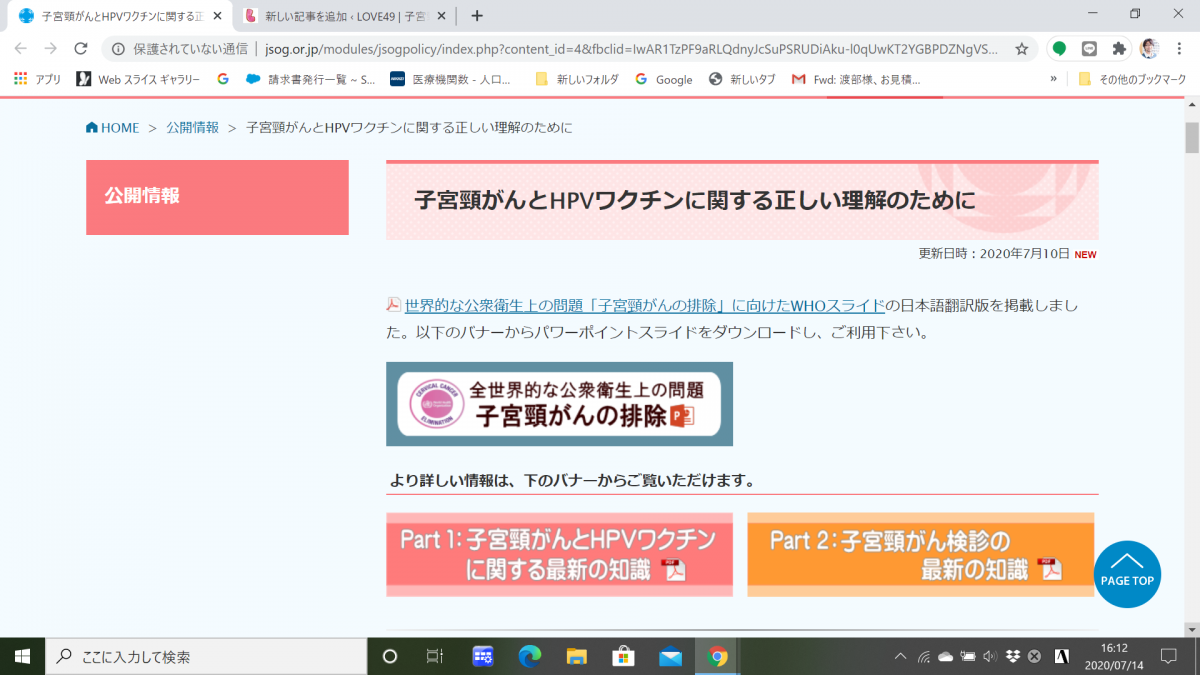Image resolution: width=1200 pixels, height=675 pixels.
Task: Open the Gmail Fwd: 渡部様 bookmark
Action: point(856,79)
